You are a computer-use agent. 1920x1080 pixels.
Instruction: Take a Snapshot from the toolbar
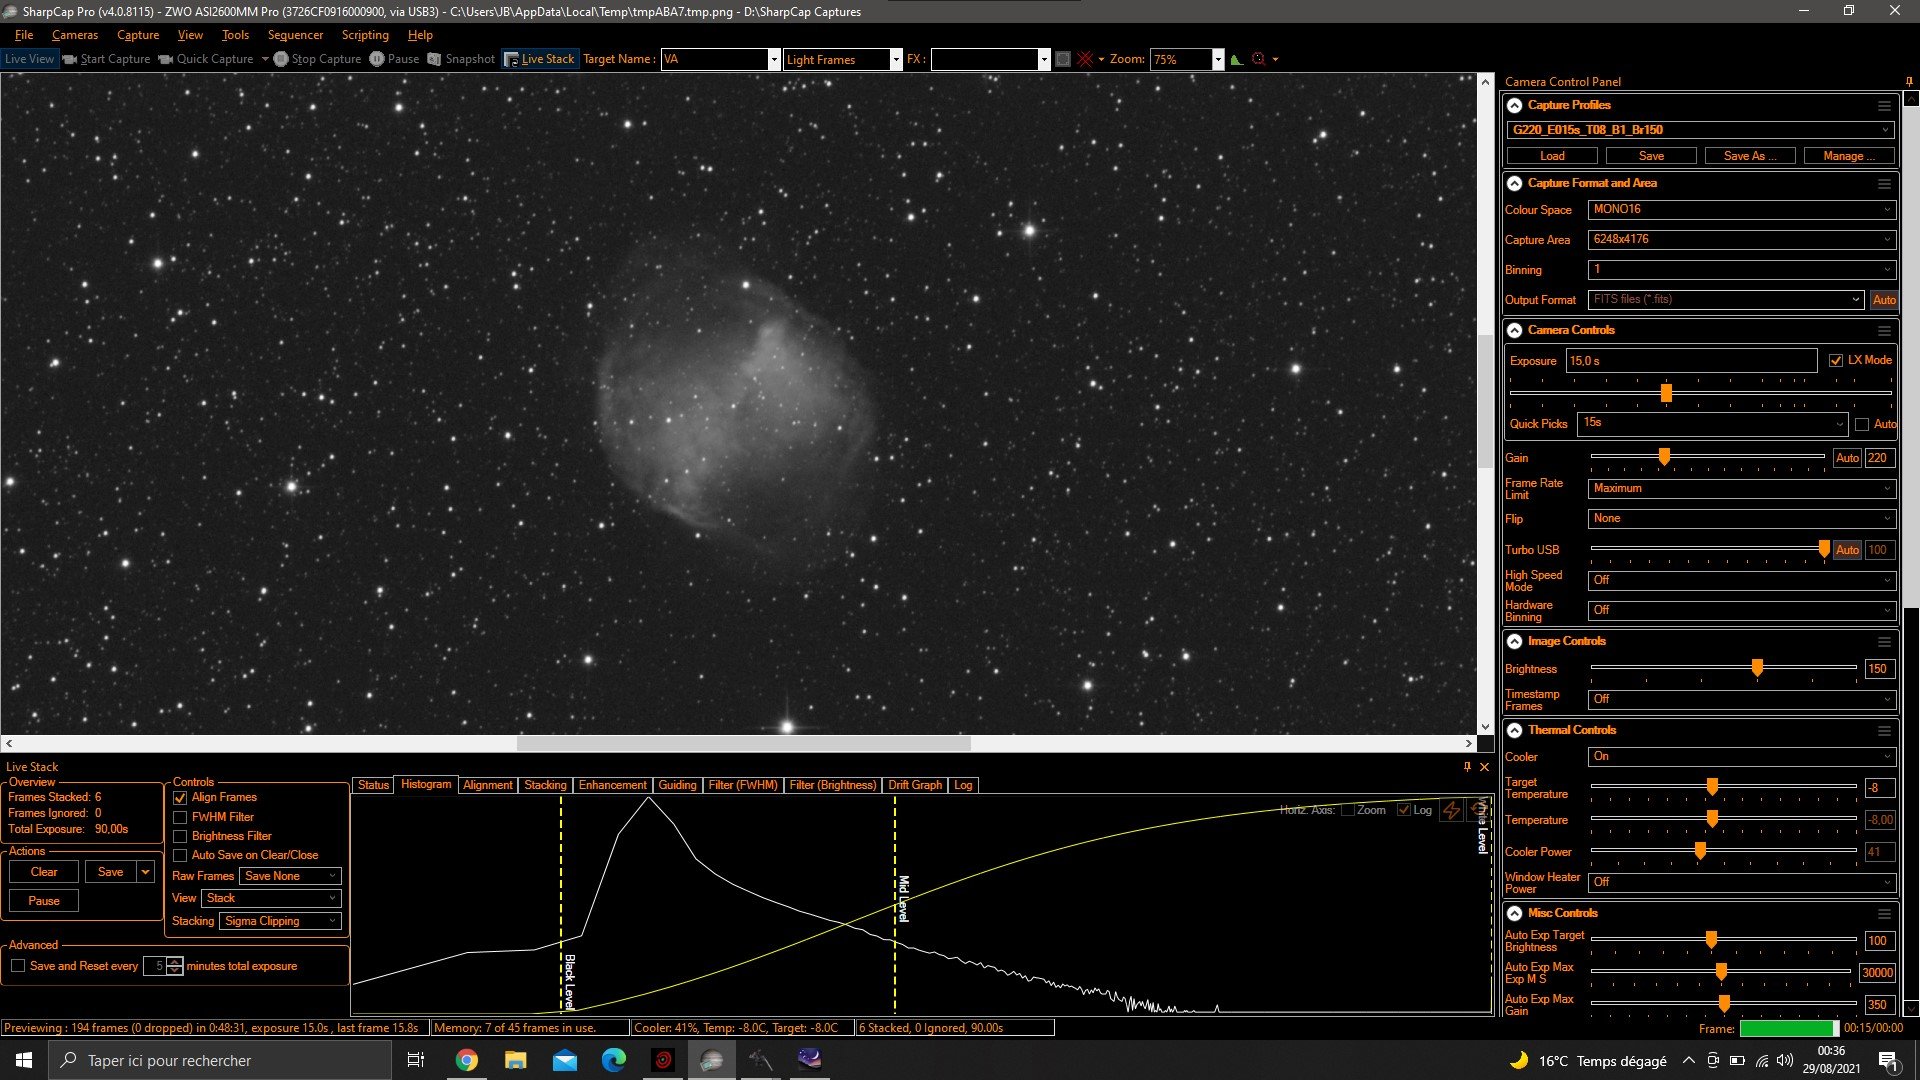[x=461, y=59]
